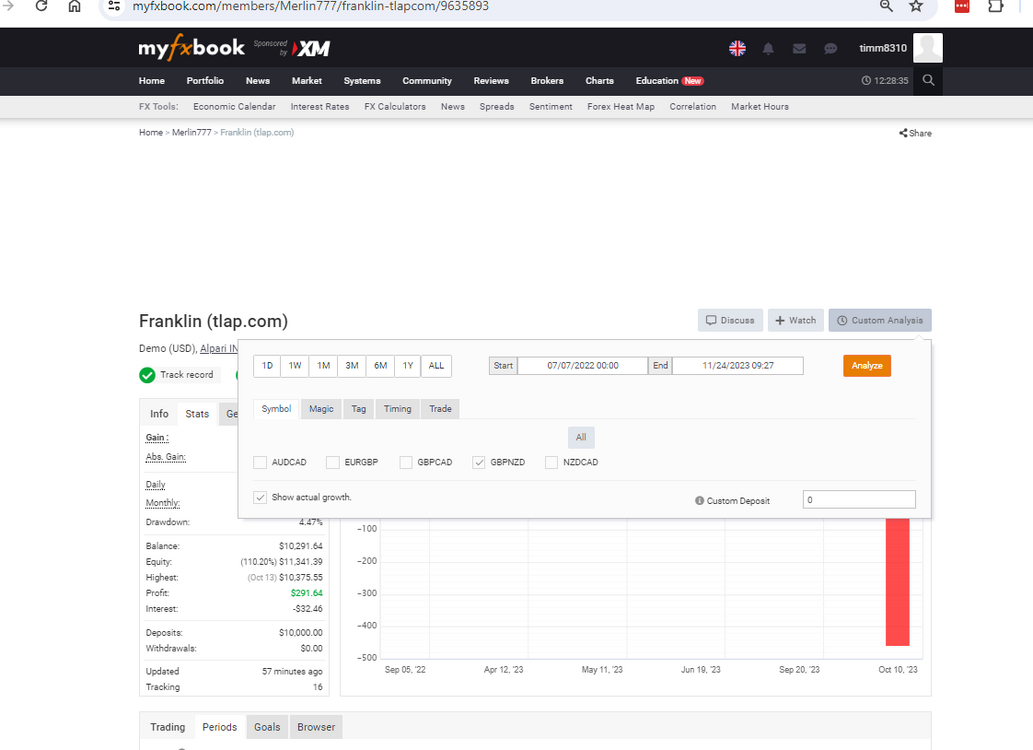1033x750 pixels.
Task: Open the Brokers menu
Action: pos(547,80)
